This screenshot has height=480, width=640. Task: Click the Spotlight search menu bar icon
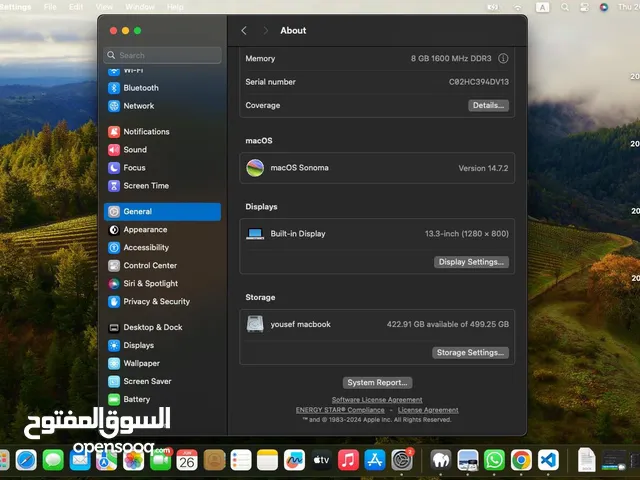pos(565,7)
